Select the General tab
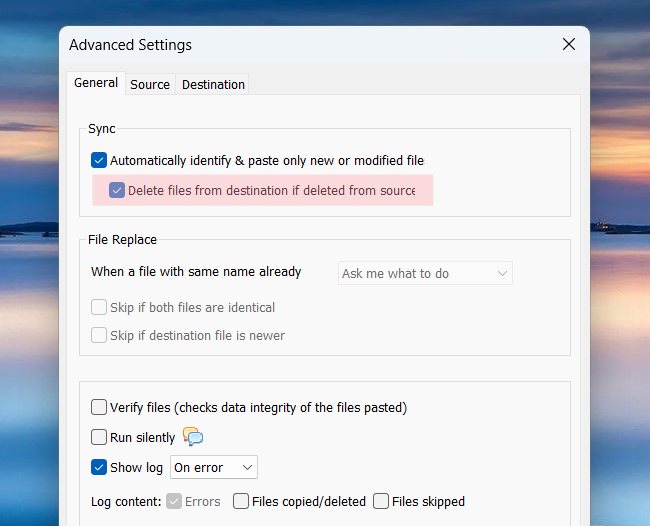Image resolution: width=650 pixels, height=526 pixels. [96, 83]
